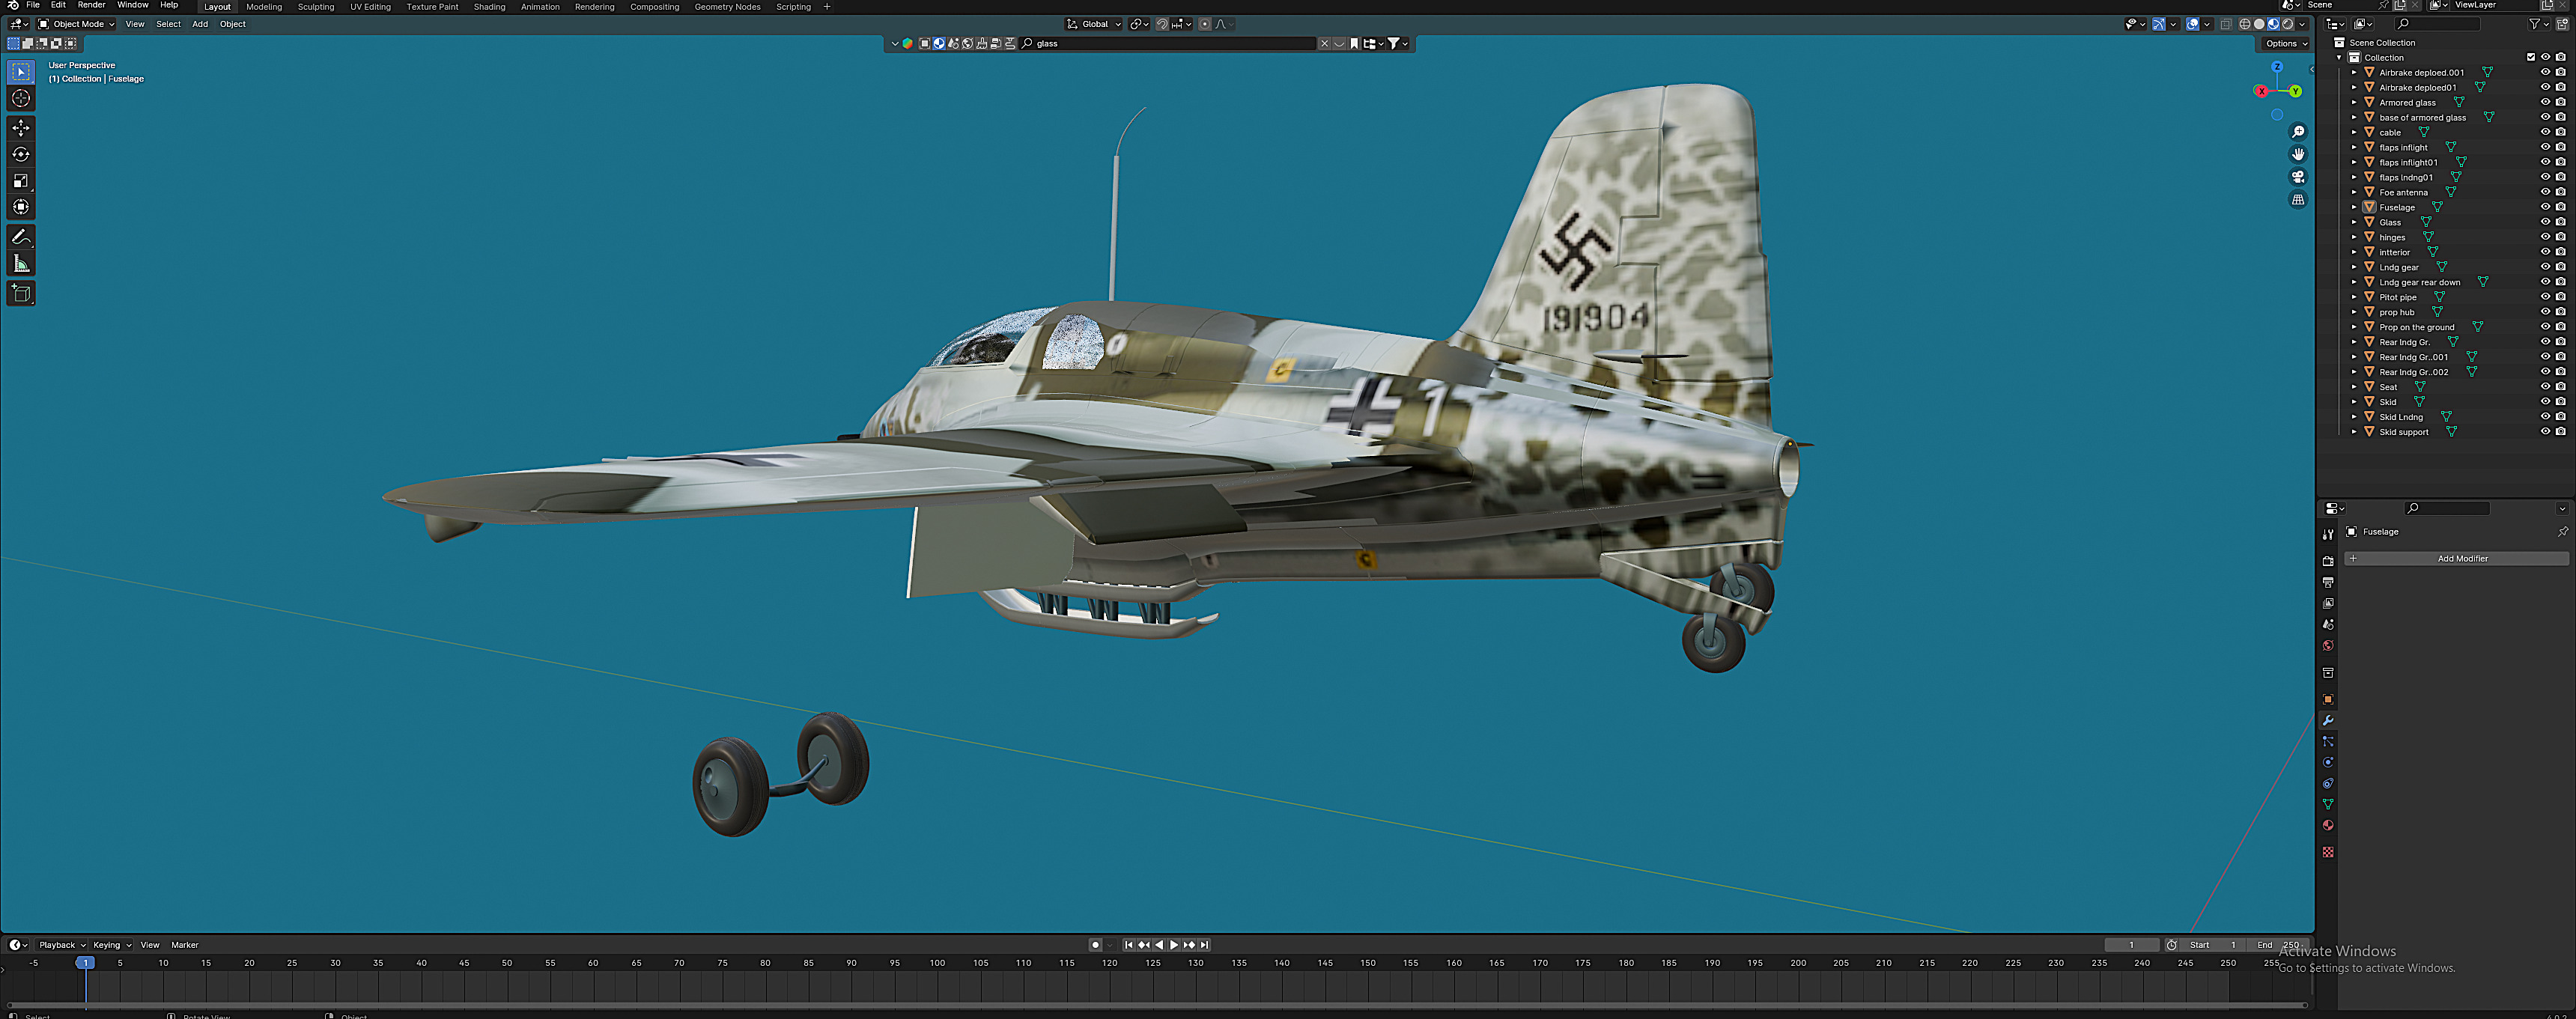
Task: Hide Armored glass eye toggle
Action: coord(2545,102)
